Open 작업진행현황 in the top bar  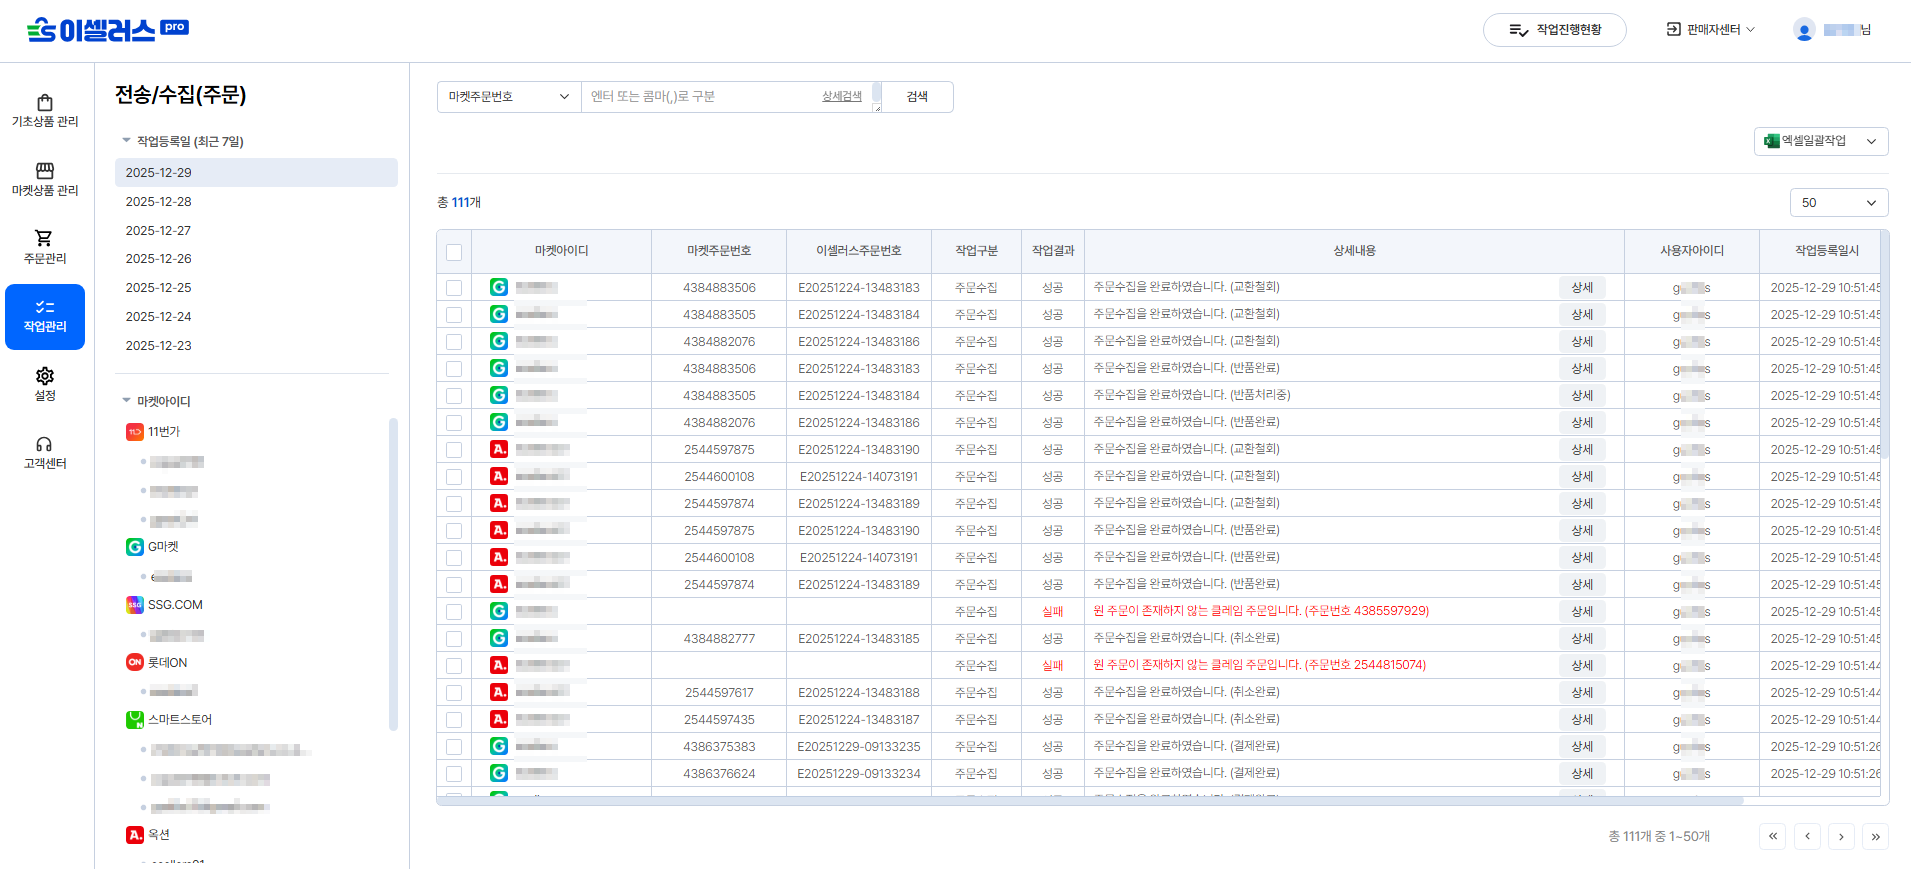pyautogui.click(x=1555, y=30)
